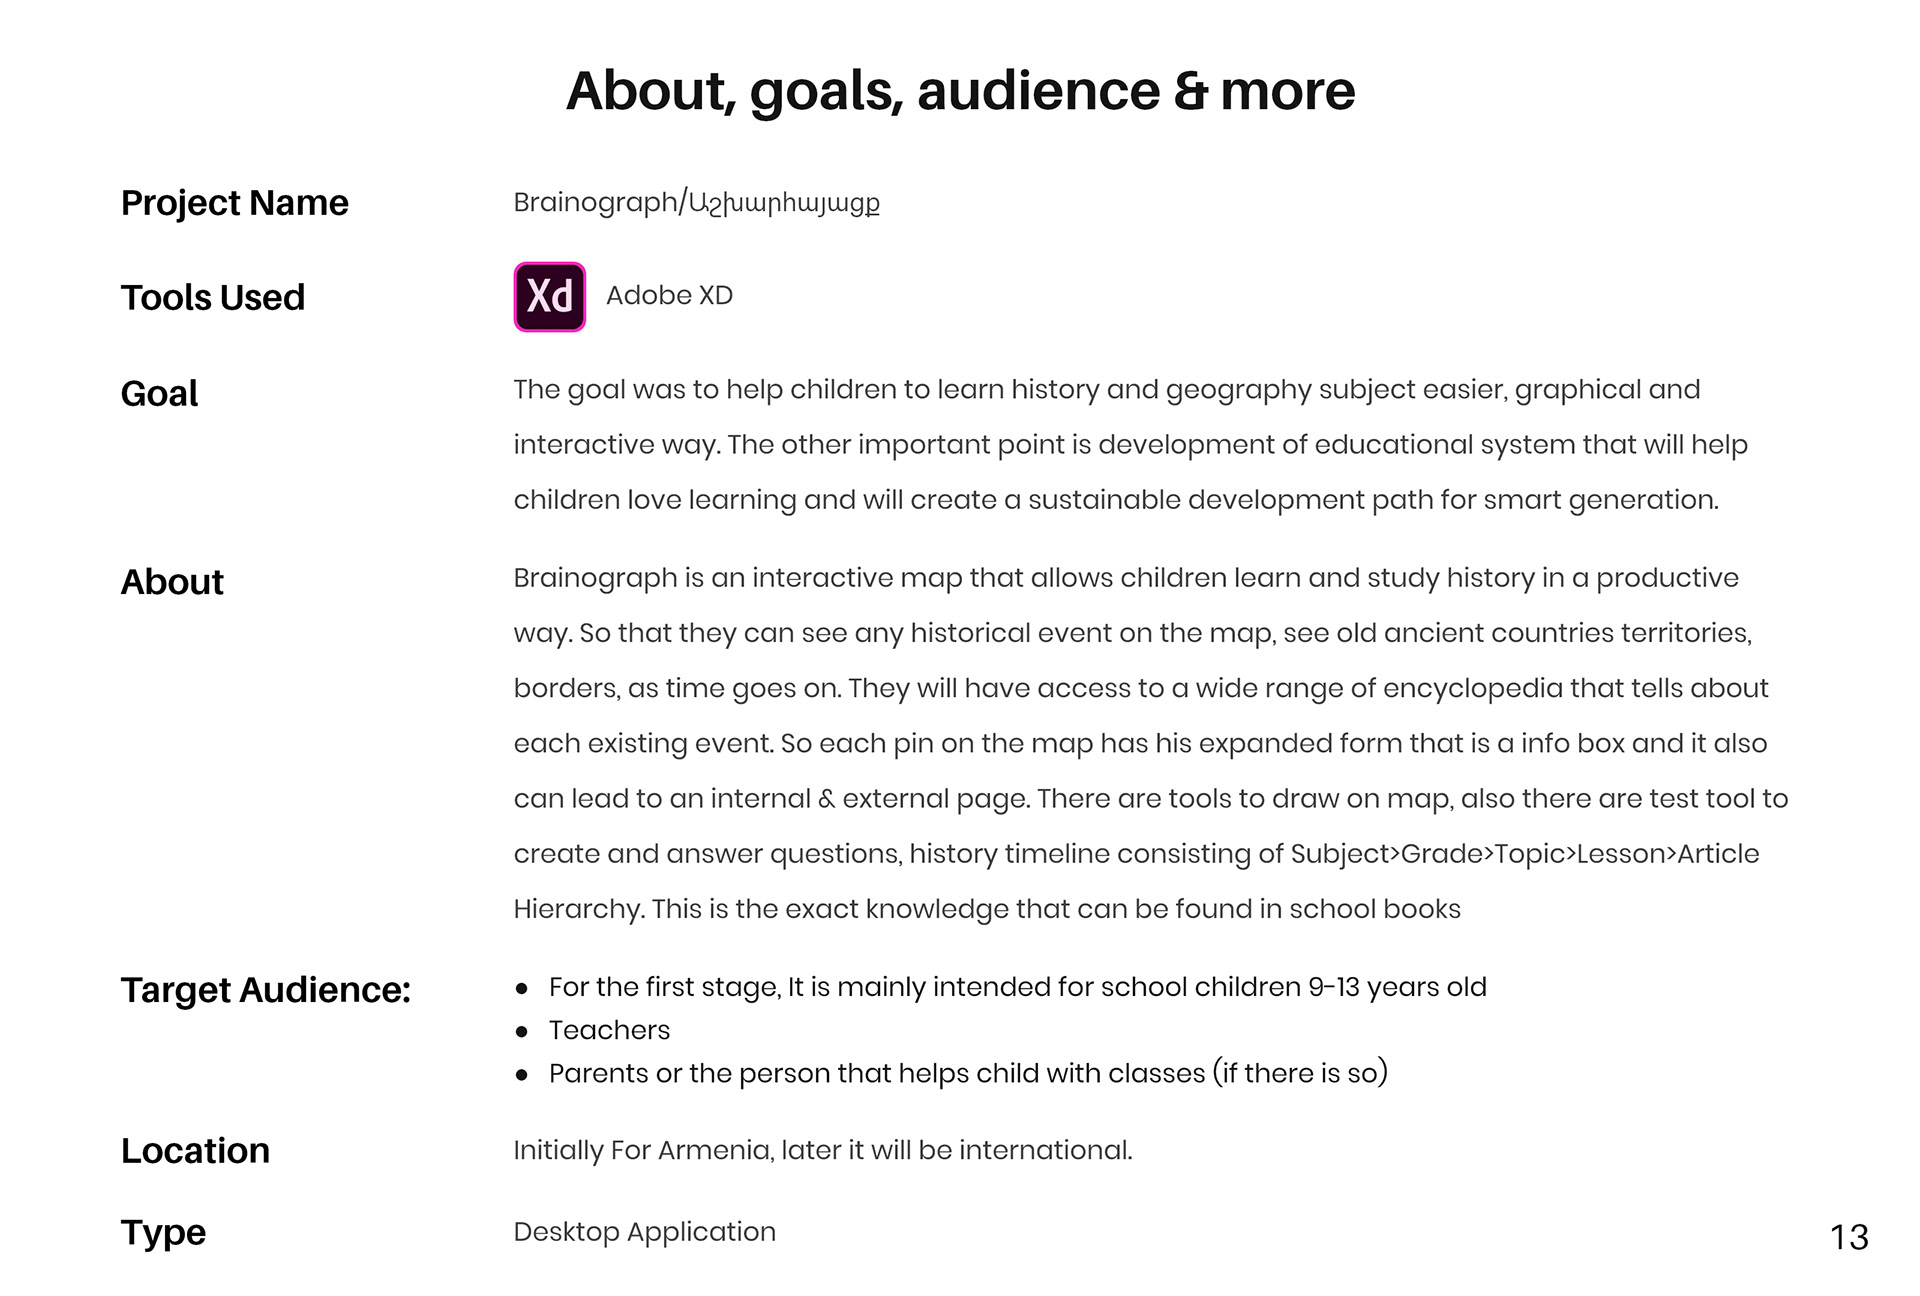
Task: Click the line starting 'The goal was to help'
Action: click(1106, 390)
